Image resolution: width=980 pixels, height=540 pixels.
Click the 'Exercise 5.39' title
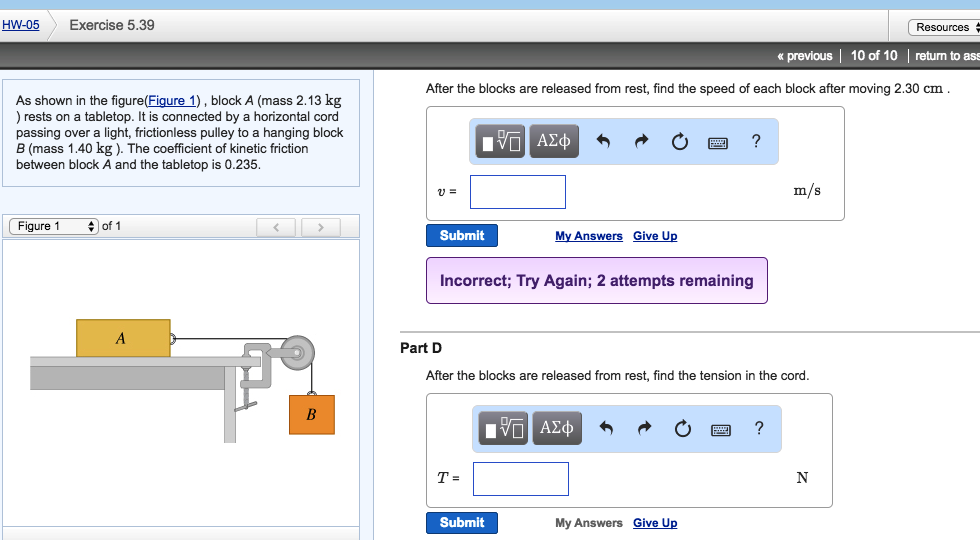(112, 25)
